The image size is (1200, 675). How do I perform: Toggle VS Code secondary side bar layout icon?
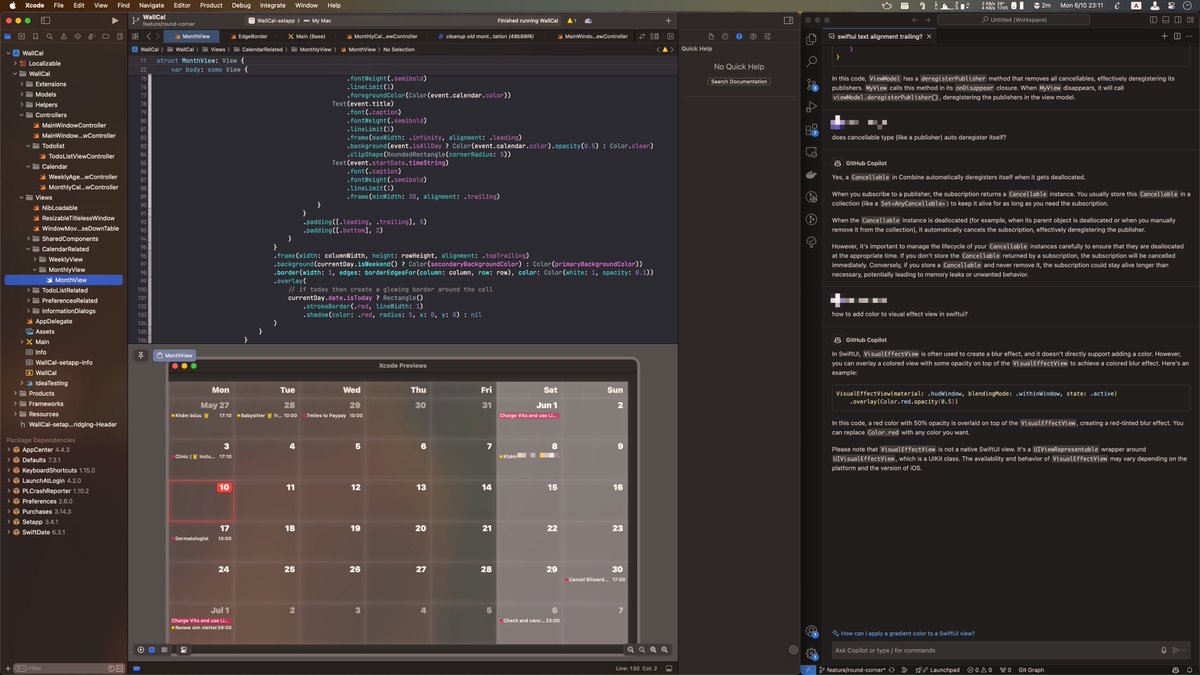[x=1179, y=20]
